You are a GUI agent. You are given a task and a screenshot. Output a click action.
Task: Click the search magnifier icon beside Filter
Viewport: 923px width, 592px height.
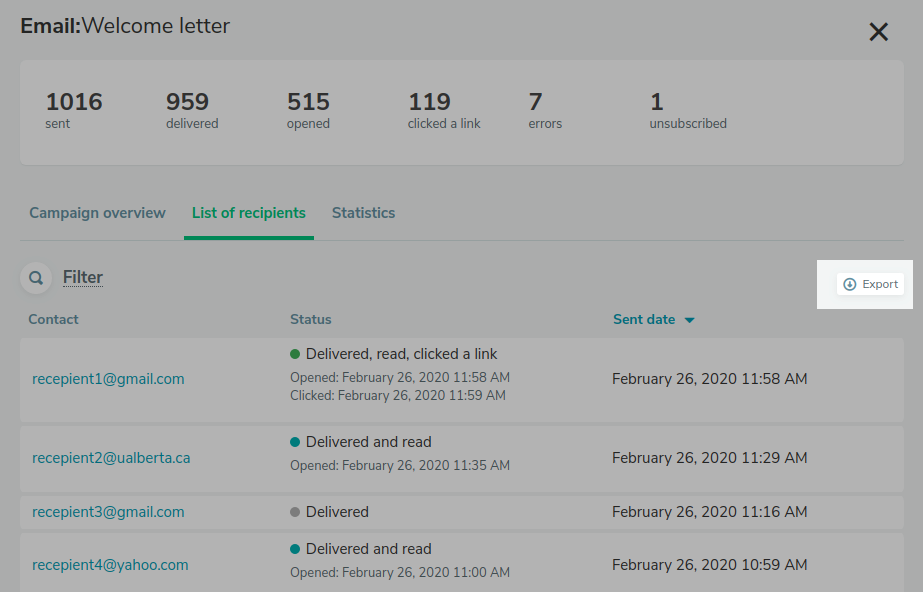pyautogui.click(x=36, y=278)
